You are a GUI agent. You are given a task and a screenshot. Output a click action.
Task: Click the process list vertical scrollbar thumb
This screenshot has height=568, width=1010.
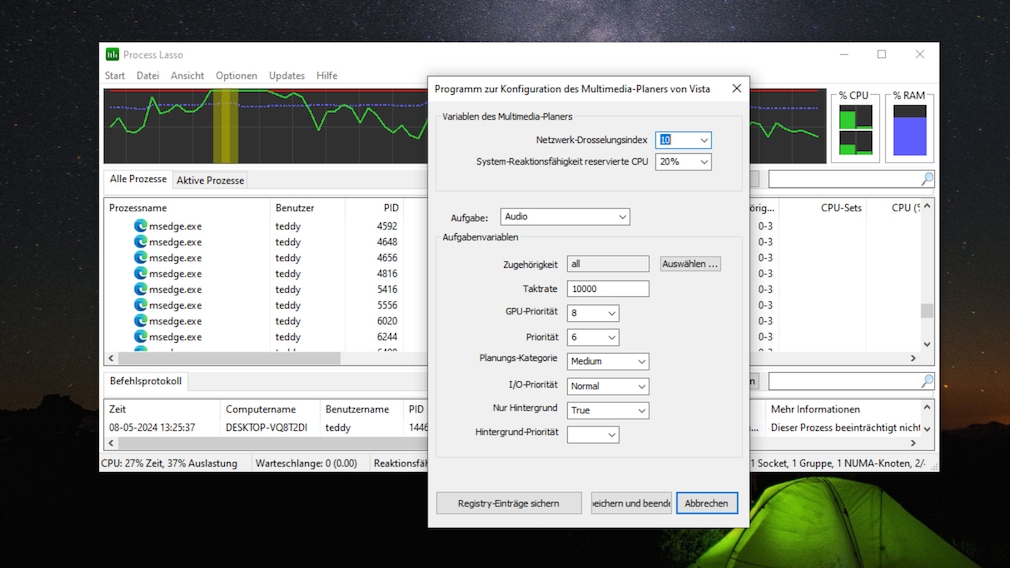(926, 310)
